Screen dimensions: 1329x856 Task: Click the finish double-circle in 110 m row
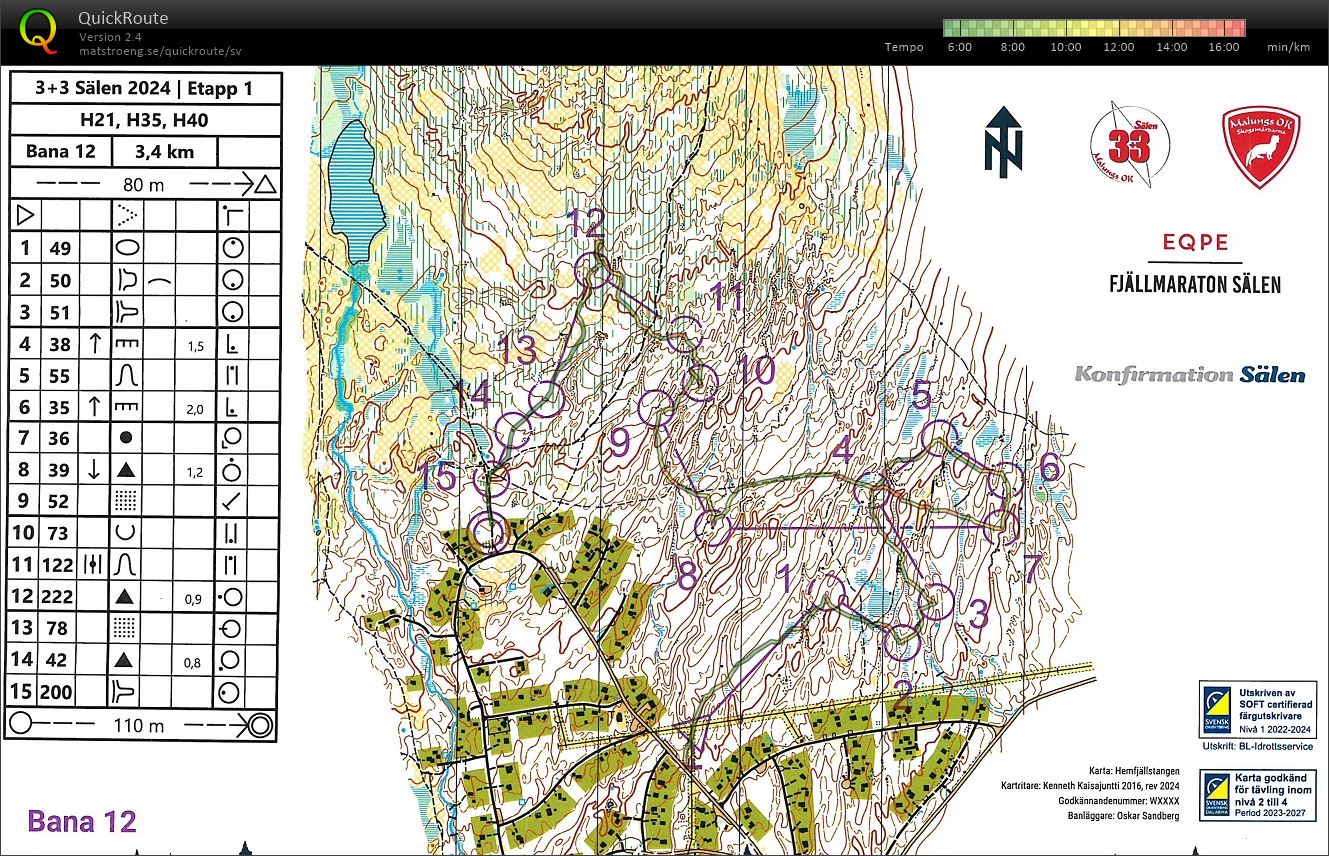tap(261, 725)
